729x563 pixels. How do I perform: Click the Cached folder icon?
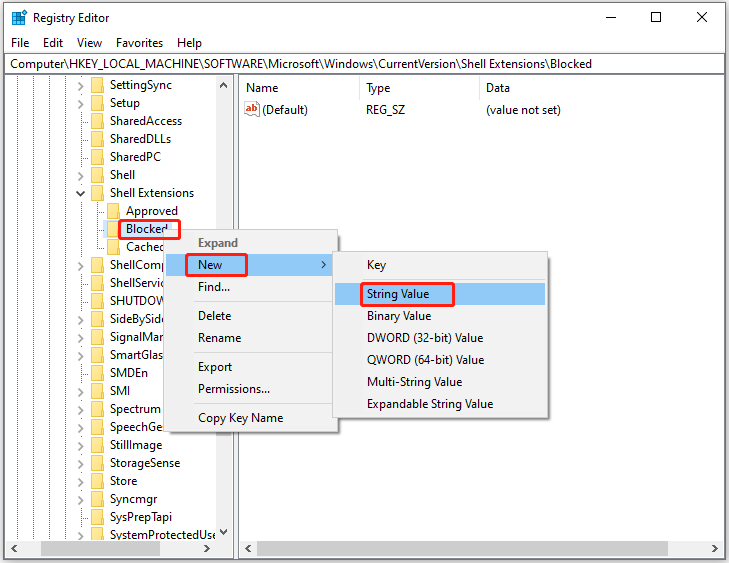[x=113, y=247]
